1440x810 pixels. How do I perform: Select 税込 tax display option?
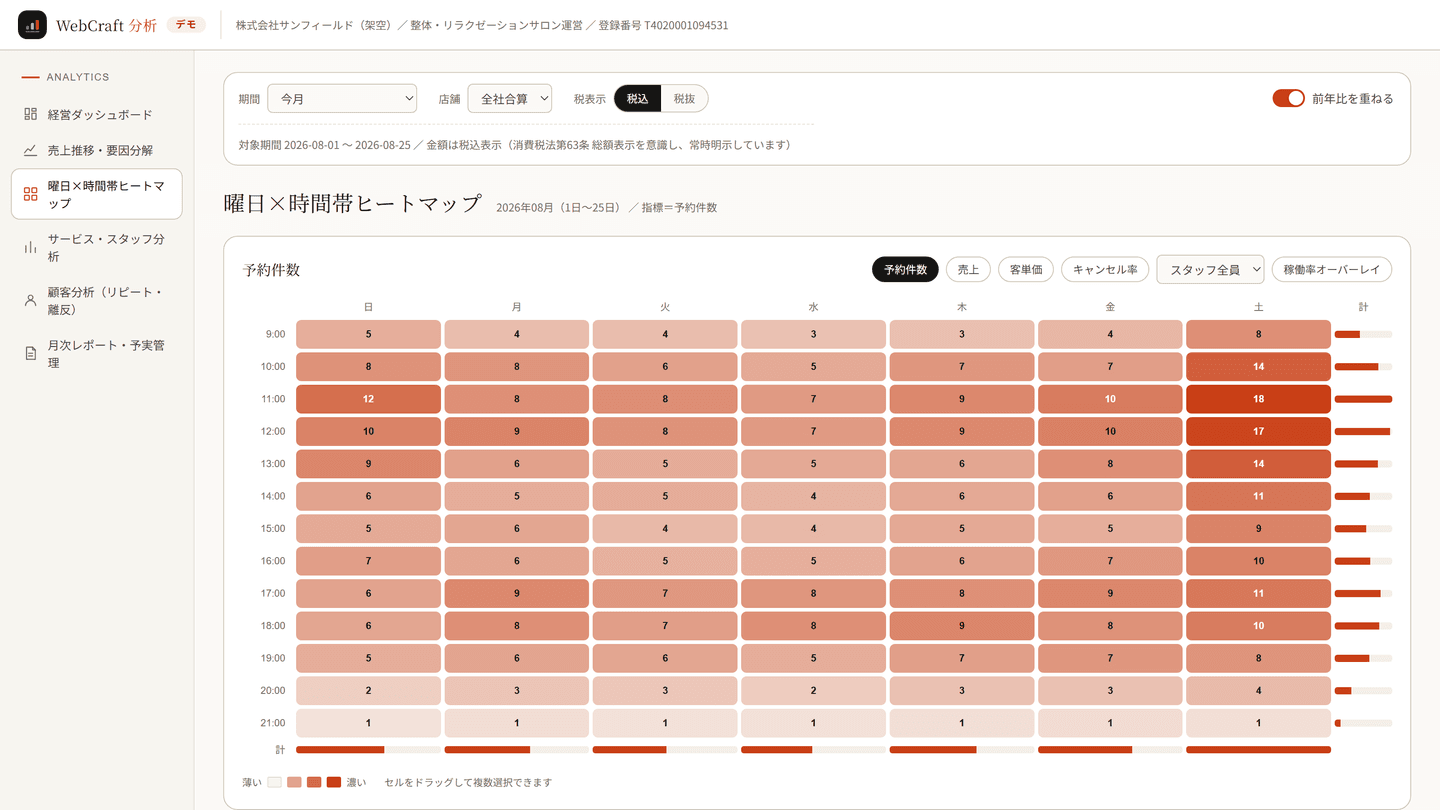click(638, 98)
